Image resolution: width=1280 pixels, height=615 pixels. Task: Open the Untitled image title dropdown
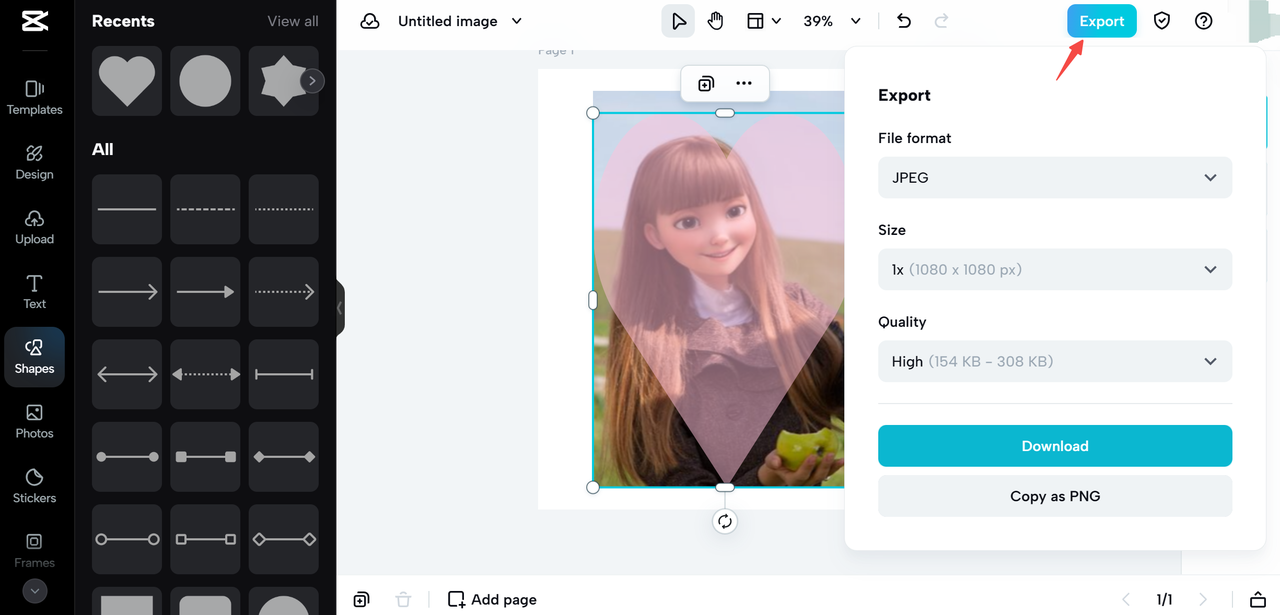(460, 21)
